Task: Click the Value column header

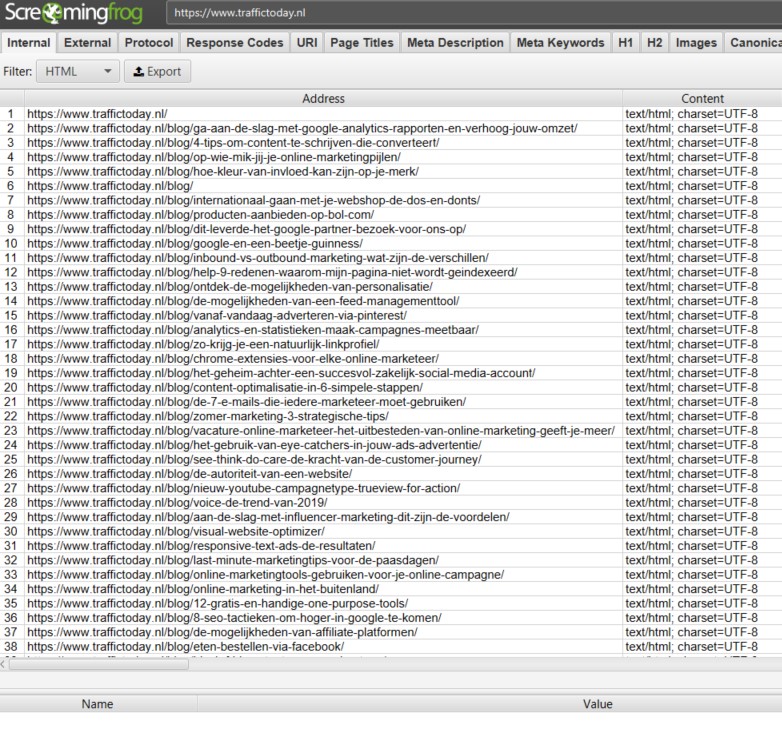Action: pos(597,704)
